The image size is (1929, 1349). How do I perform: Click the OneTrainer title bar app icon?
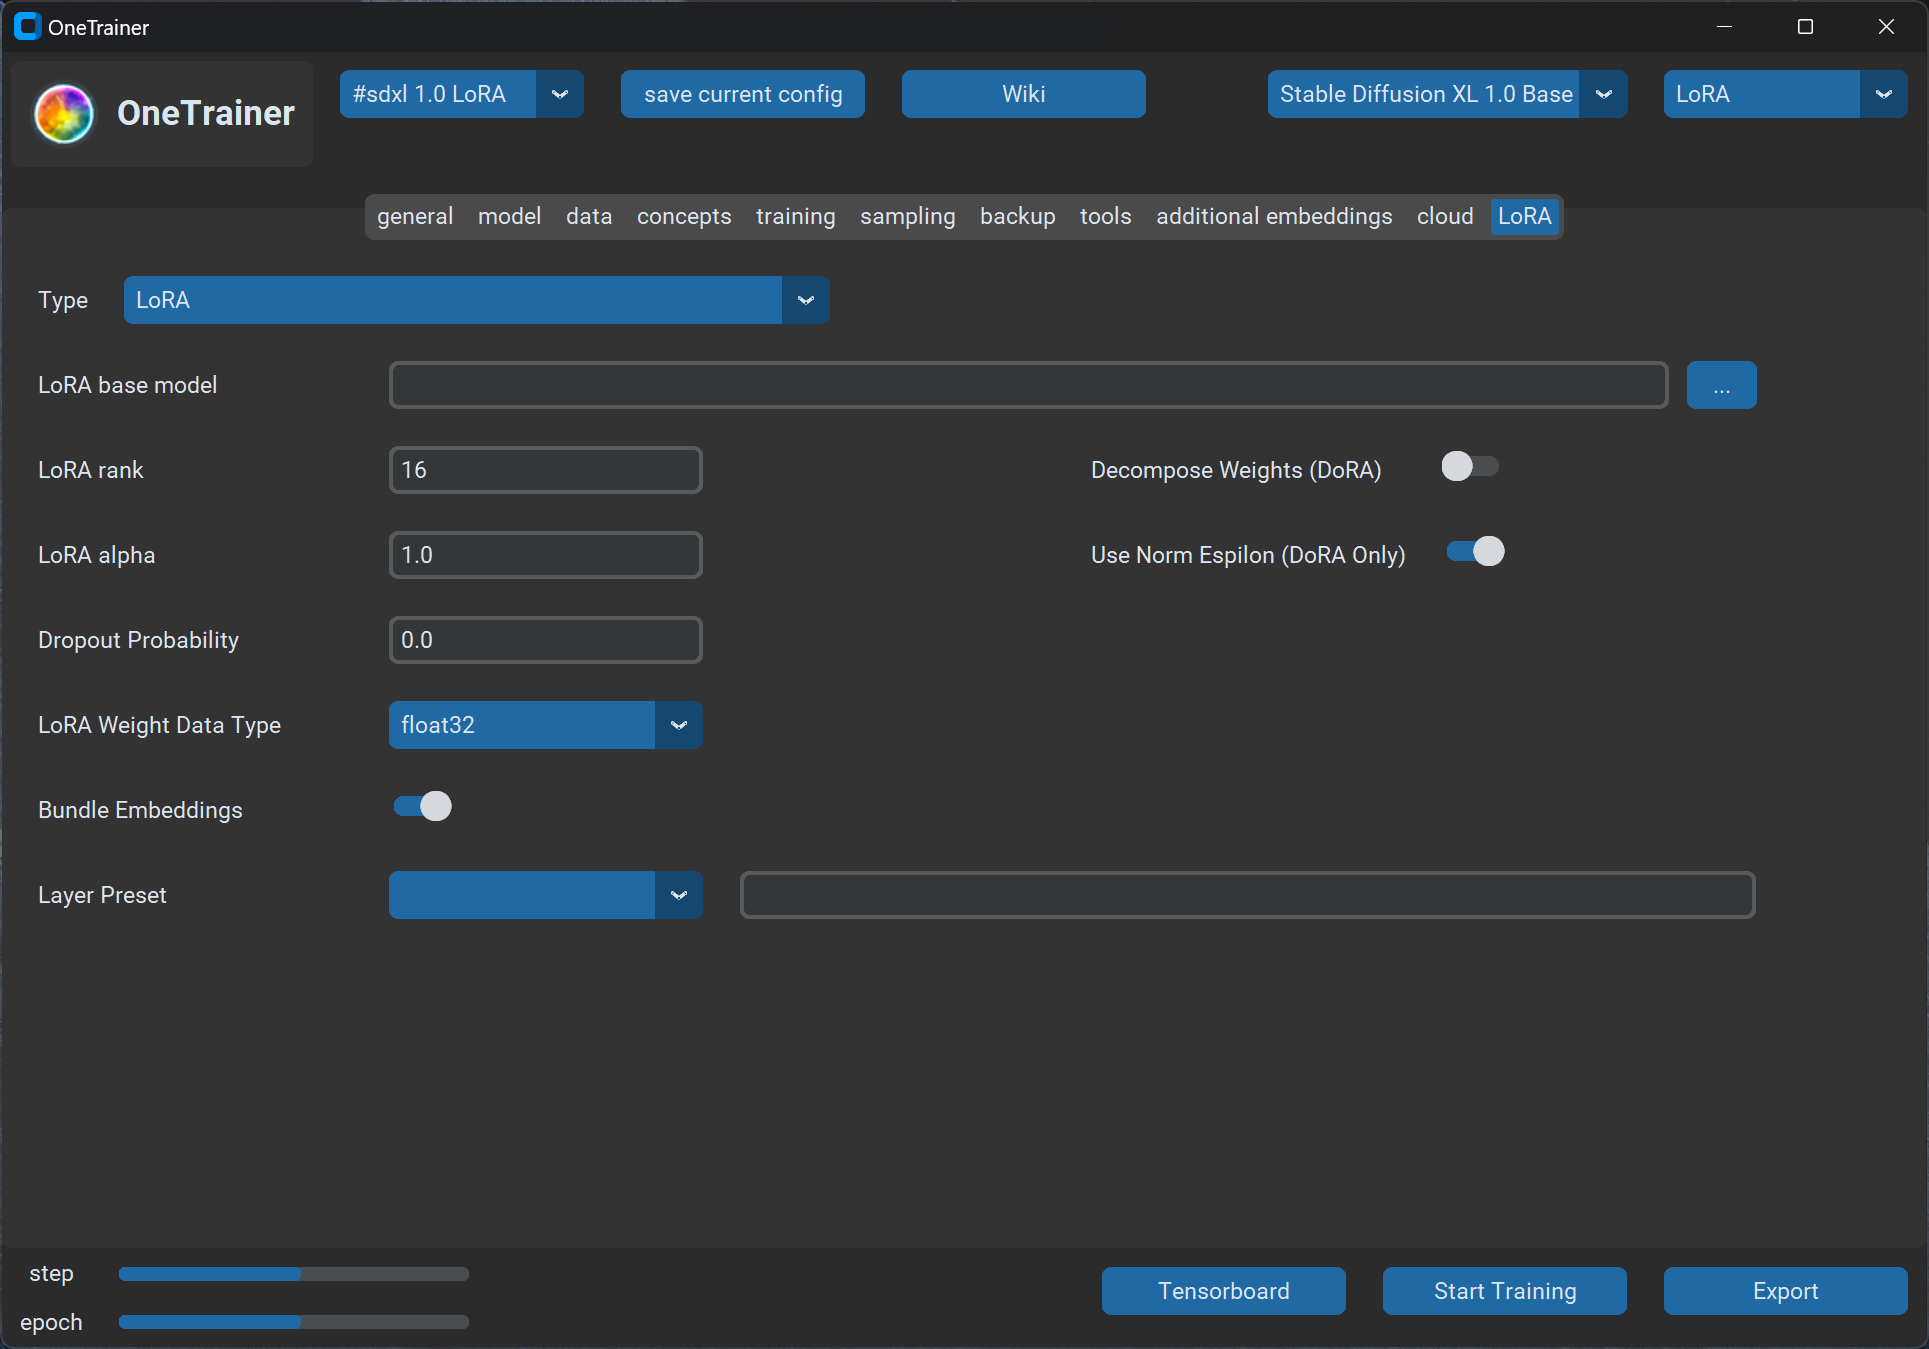point(27,27)
